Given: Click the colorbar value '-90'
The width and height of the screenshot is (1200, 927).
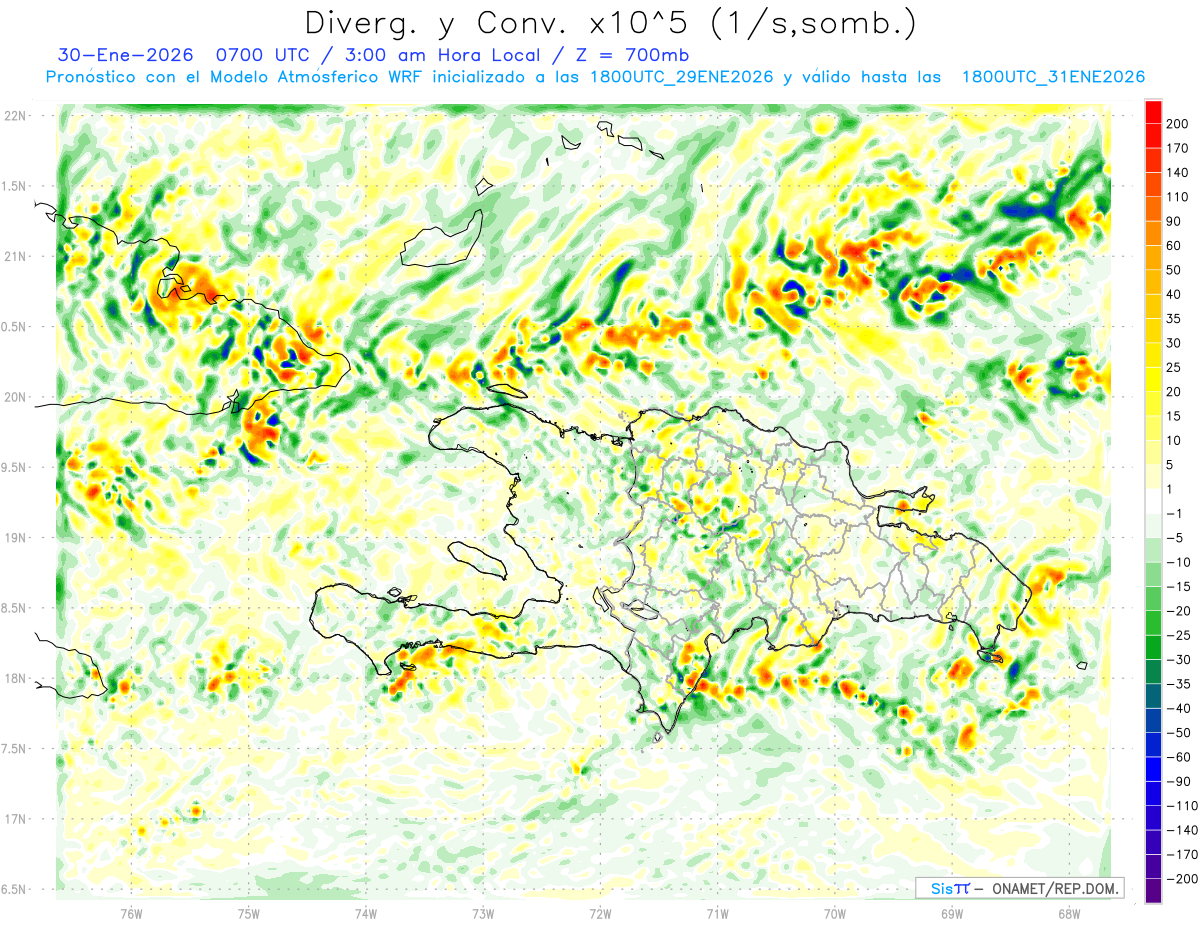Looking at the screenshot, I should click(x=1179, y=782).
